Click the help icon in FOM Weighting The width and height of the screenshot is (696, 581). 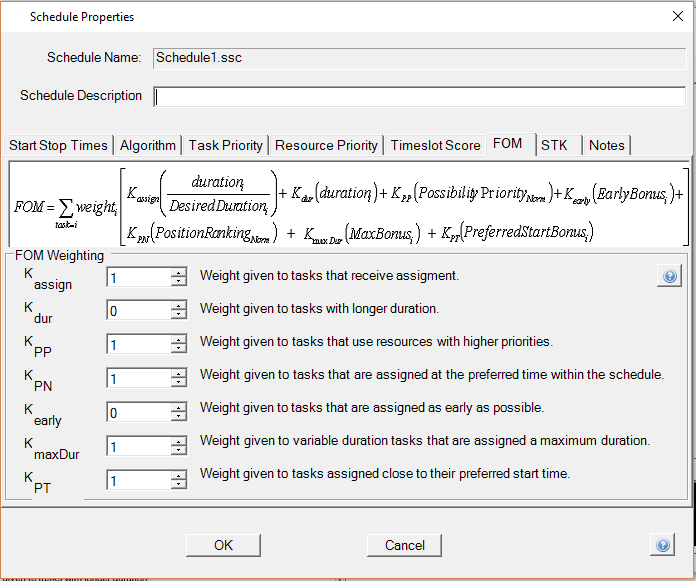(x=669, y=277)
